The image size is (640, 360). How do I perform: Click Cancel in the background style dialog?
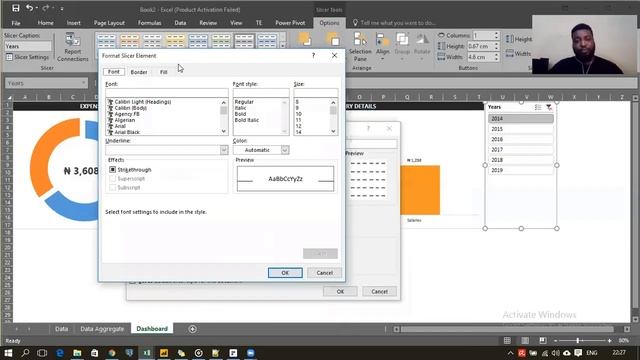[x=380, y=291]
